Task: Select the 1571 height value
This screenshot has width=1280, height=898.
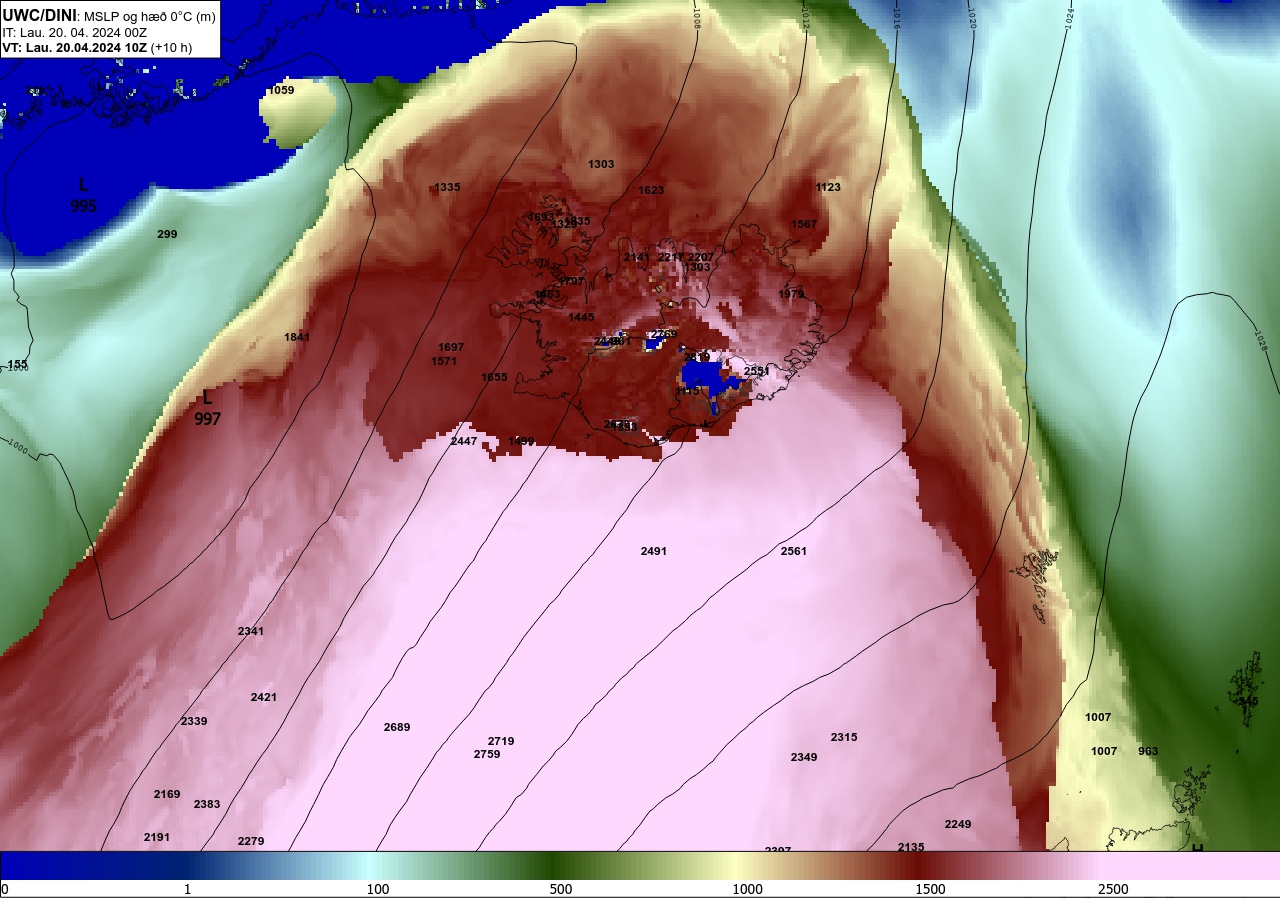Action: click(x=444, y=361)
